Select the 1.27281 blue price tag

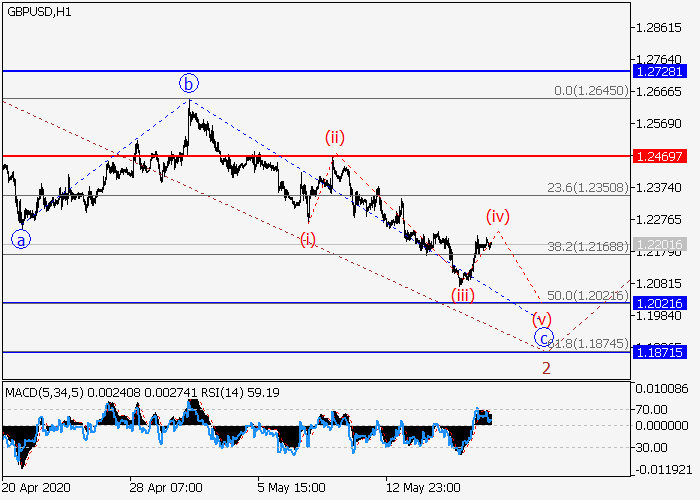[660, 71]
